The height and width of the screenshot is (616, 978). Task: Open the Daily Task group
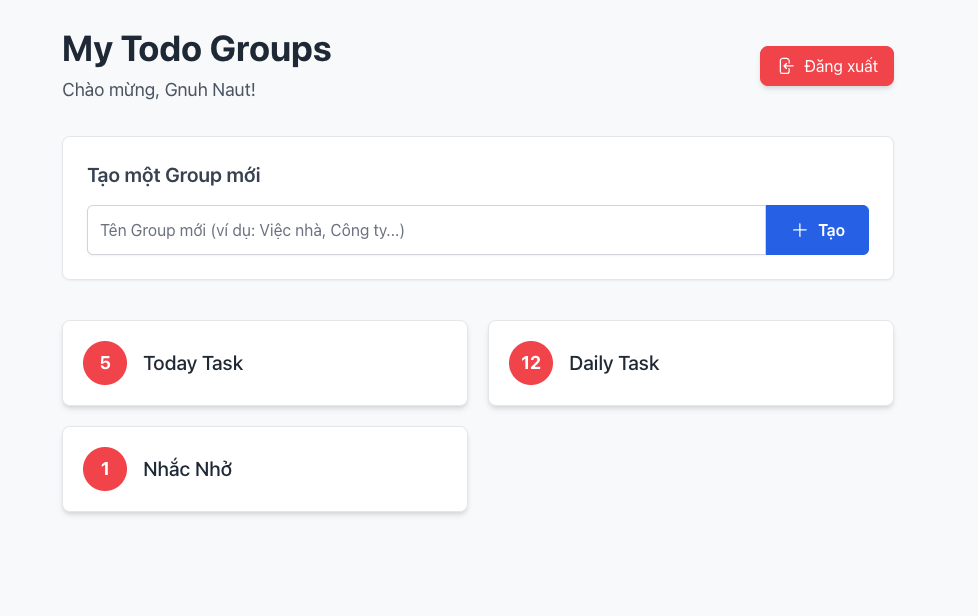coord(690,363)
